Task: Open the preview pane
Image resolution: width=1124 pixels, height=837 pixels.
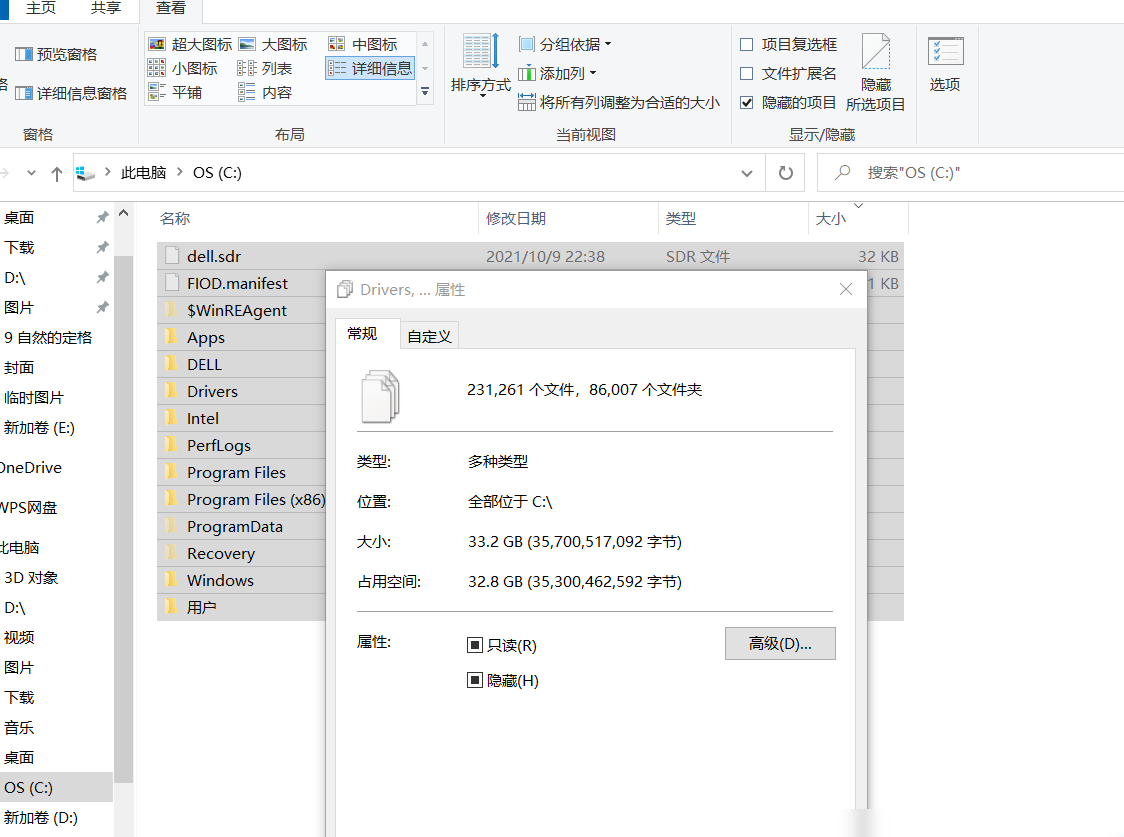Action: (x=56, y=54)
